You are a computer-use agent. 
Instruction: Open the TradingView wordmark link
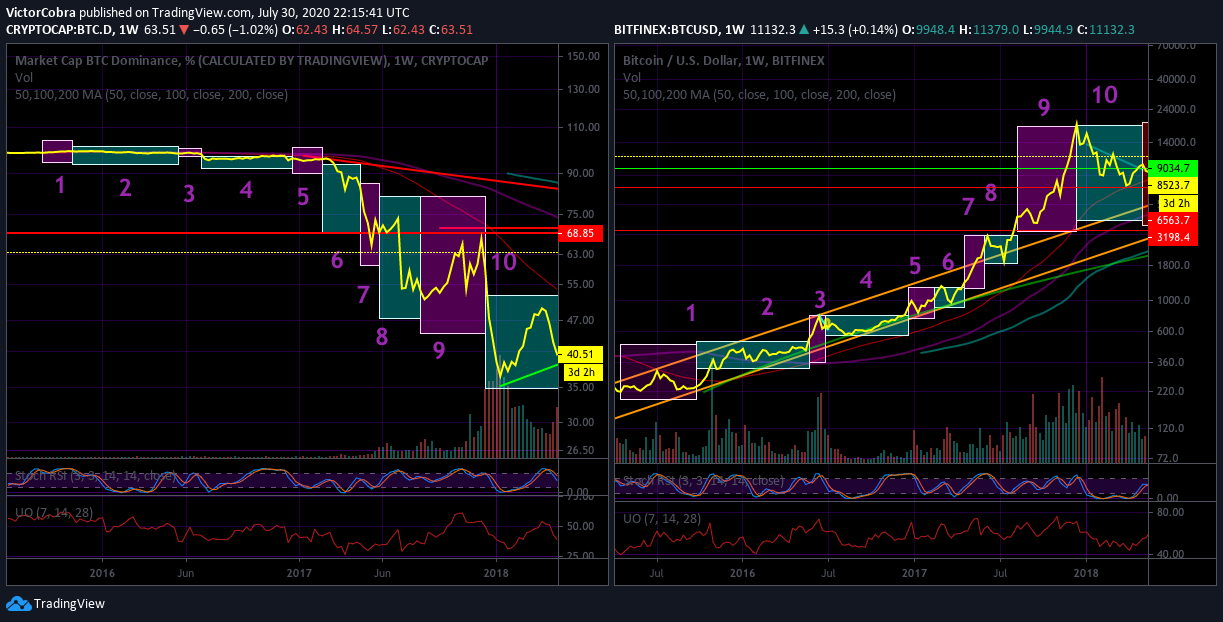coord(69,603)
